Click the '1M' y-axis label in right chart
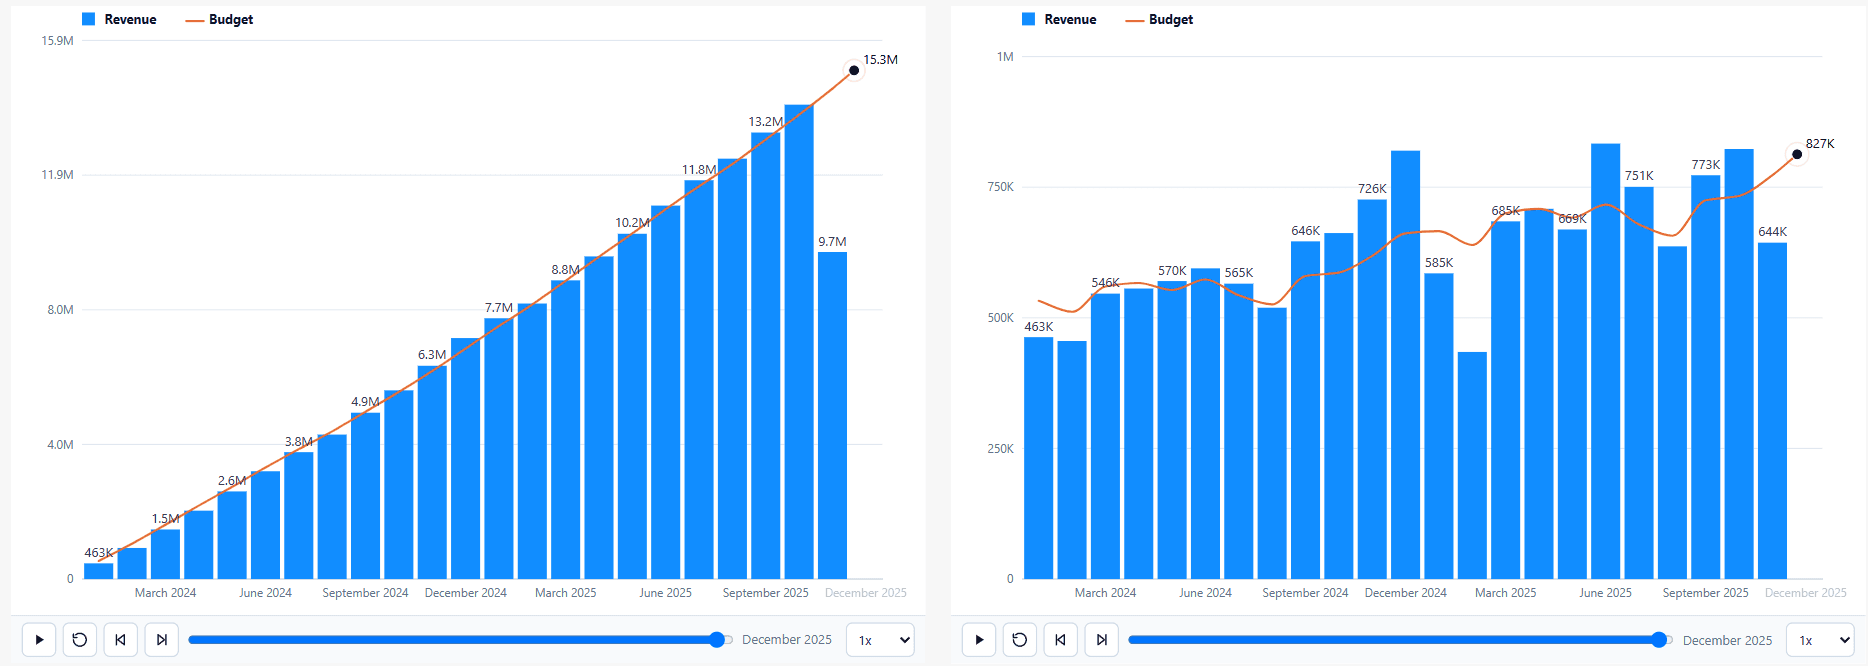The width and height of the screenshot is (1868, 666). click(x=1005, y=57)
